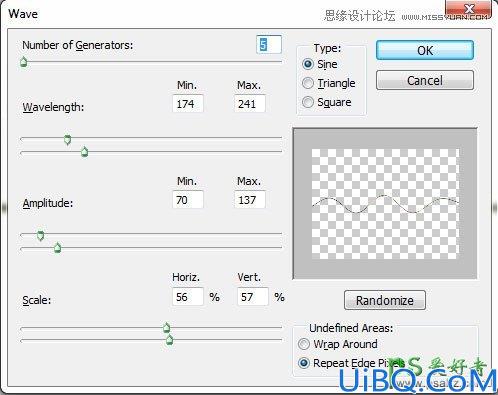Click the Amplitude Min. field showing 70
This screenshot has height=395, width=498.
[x=188, y=200]
